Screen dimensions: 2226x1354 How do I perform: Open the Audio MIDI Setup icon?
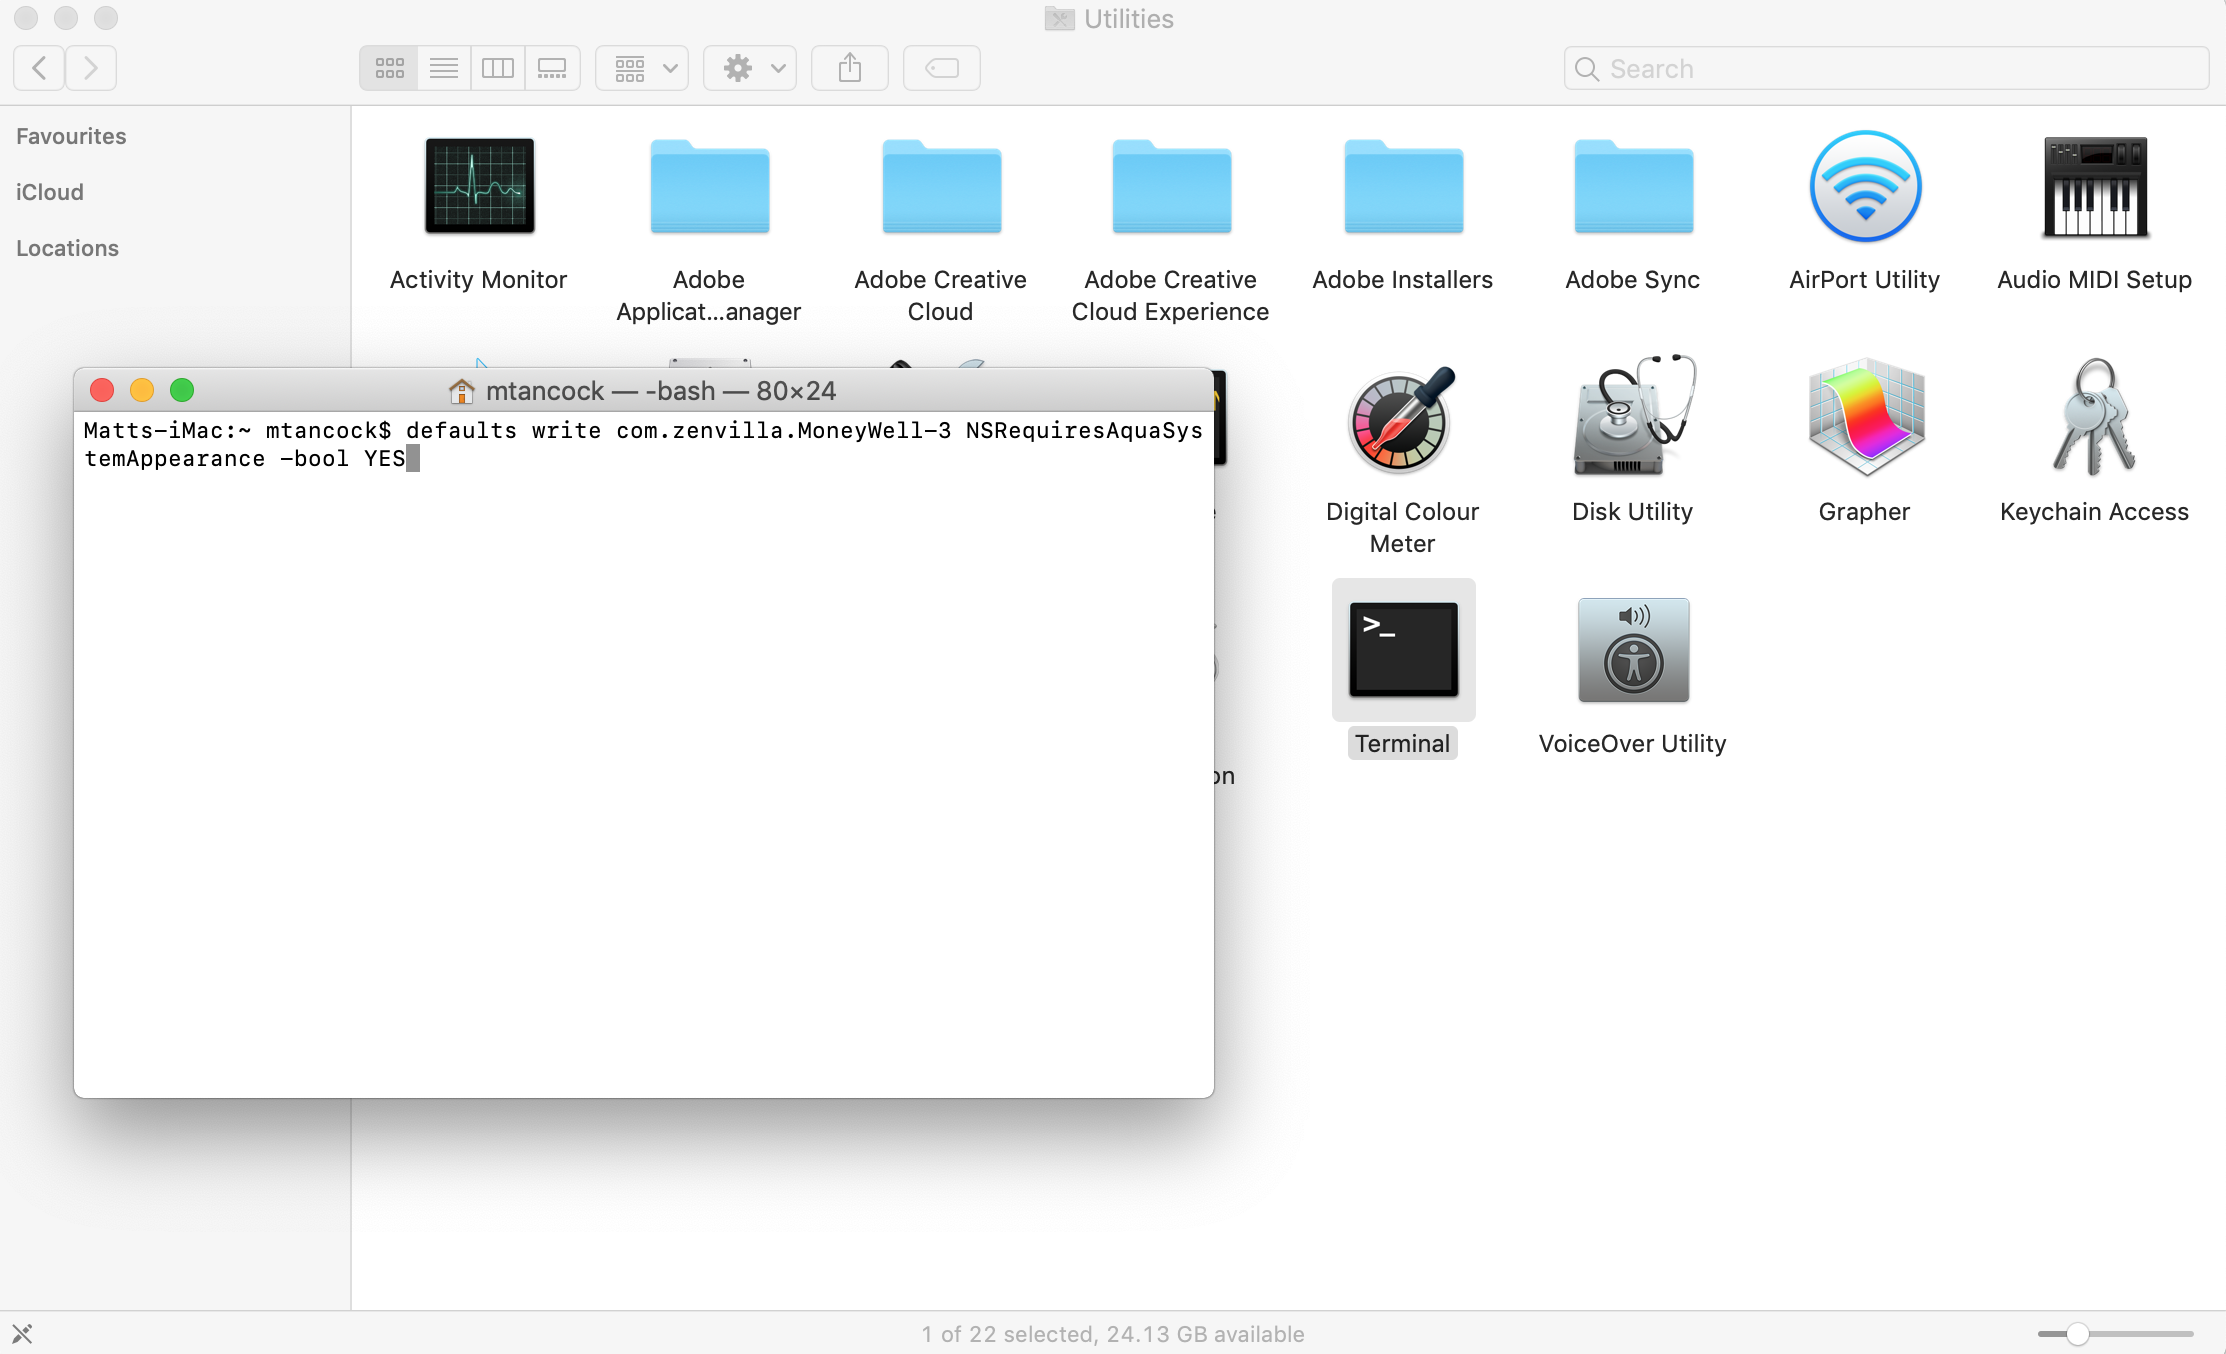[2095, 187]
